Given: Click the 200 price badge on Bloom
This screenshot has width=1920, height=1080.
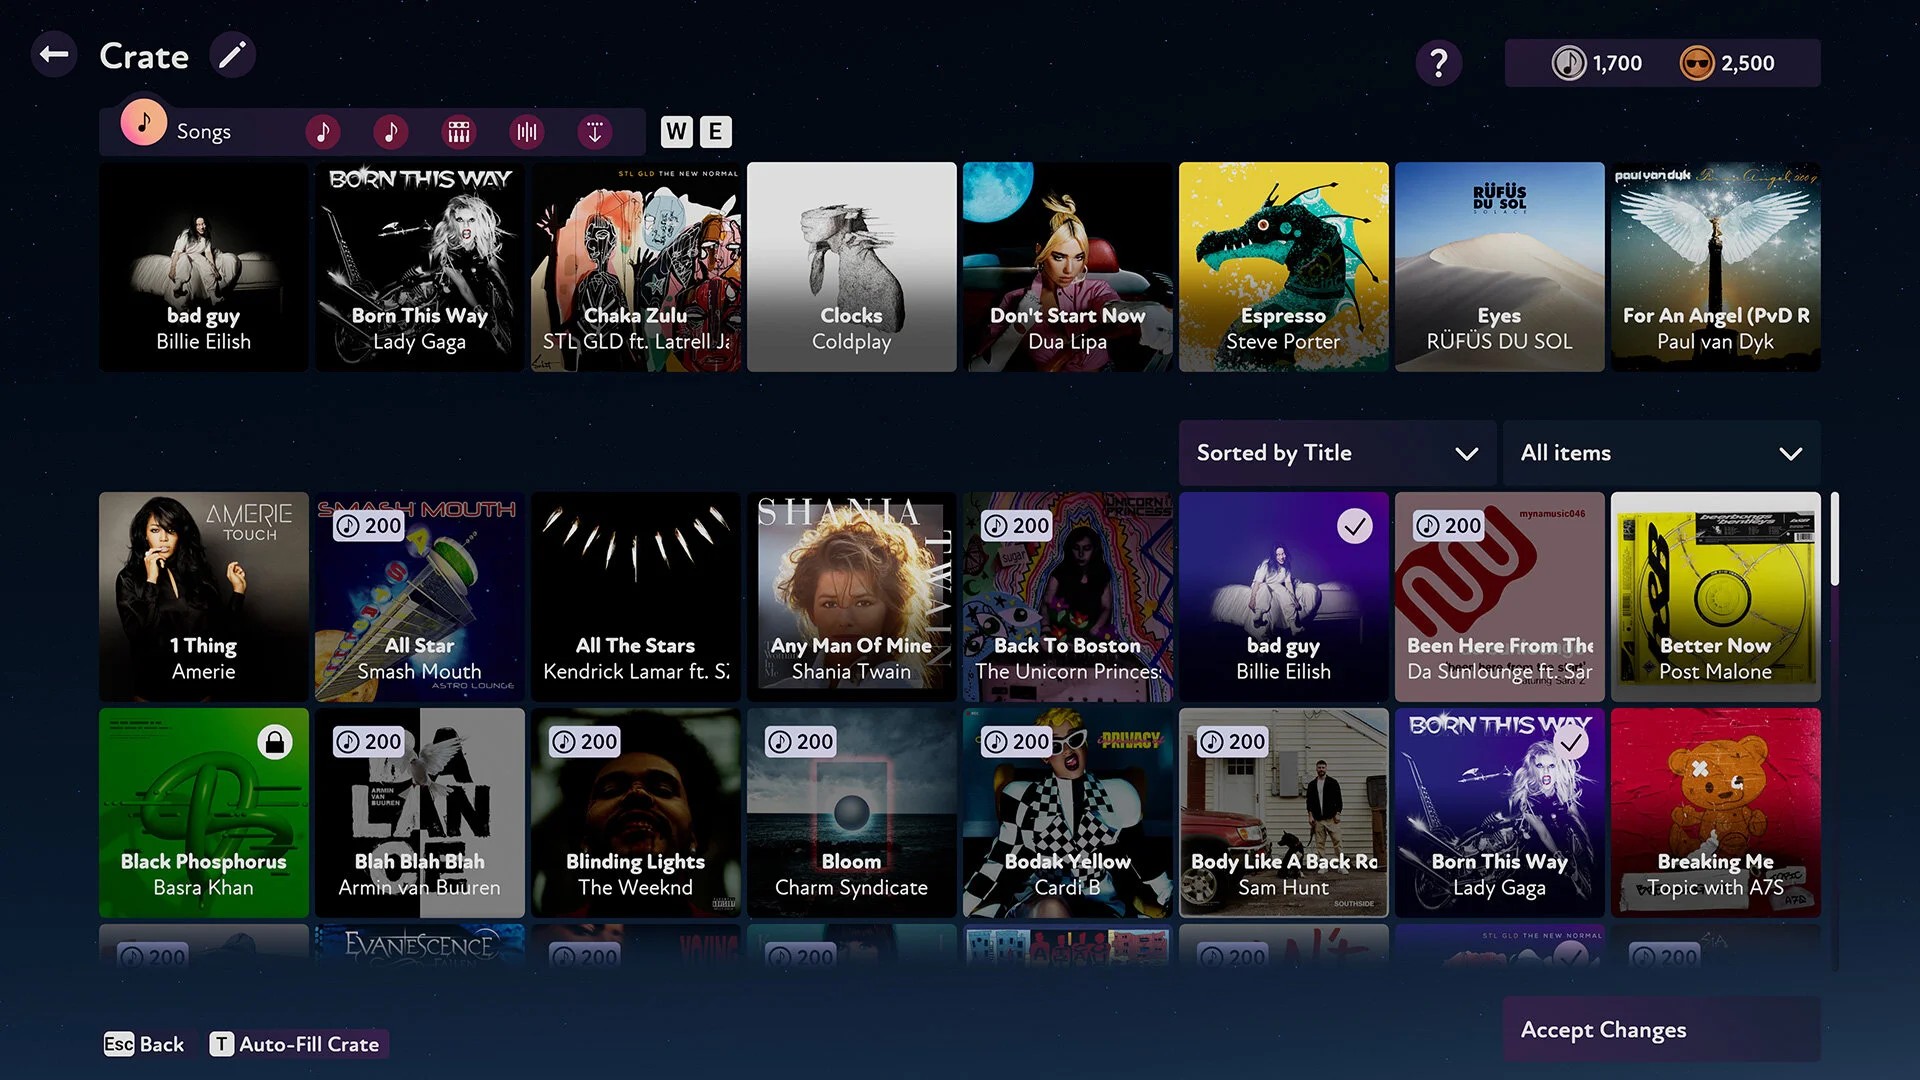Looking at the screenshot, I should click(801, 742).
